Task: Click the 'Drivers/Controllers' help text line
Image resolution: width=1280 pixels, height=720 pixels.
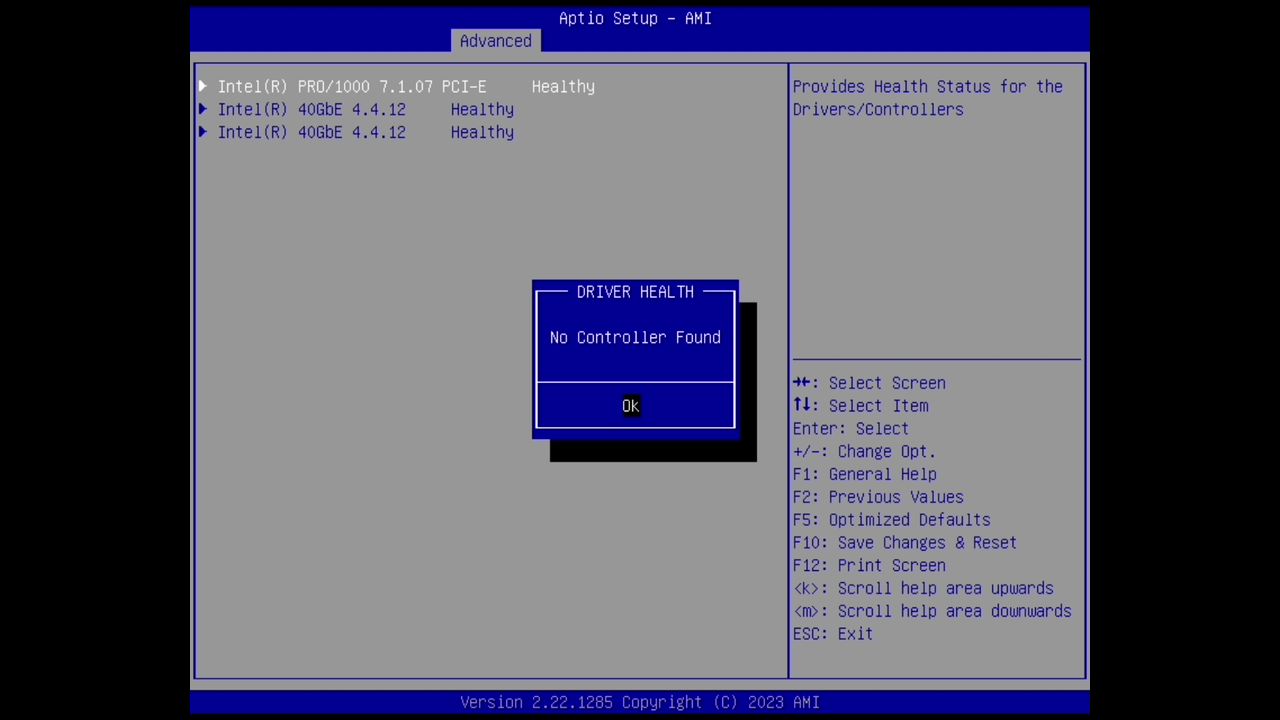Action: coord(878,110)
